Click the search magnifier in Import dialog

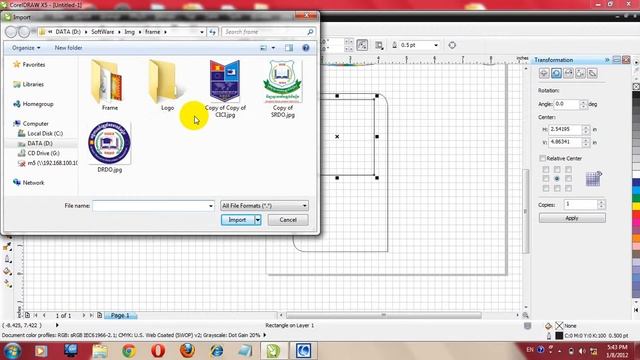pyautogui.click(x=310, y=32)
